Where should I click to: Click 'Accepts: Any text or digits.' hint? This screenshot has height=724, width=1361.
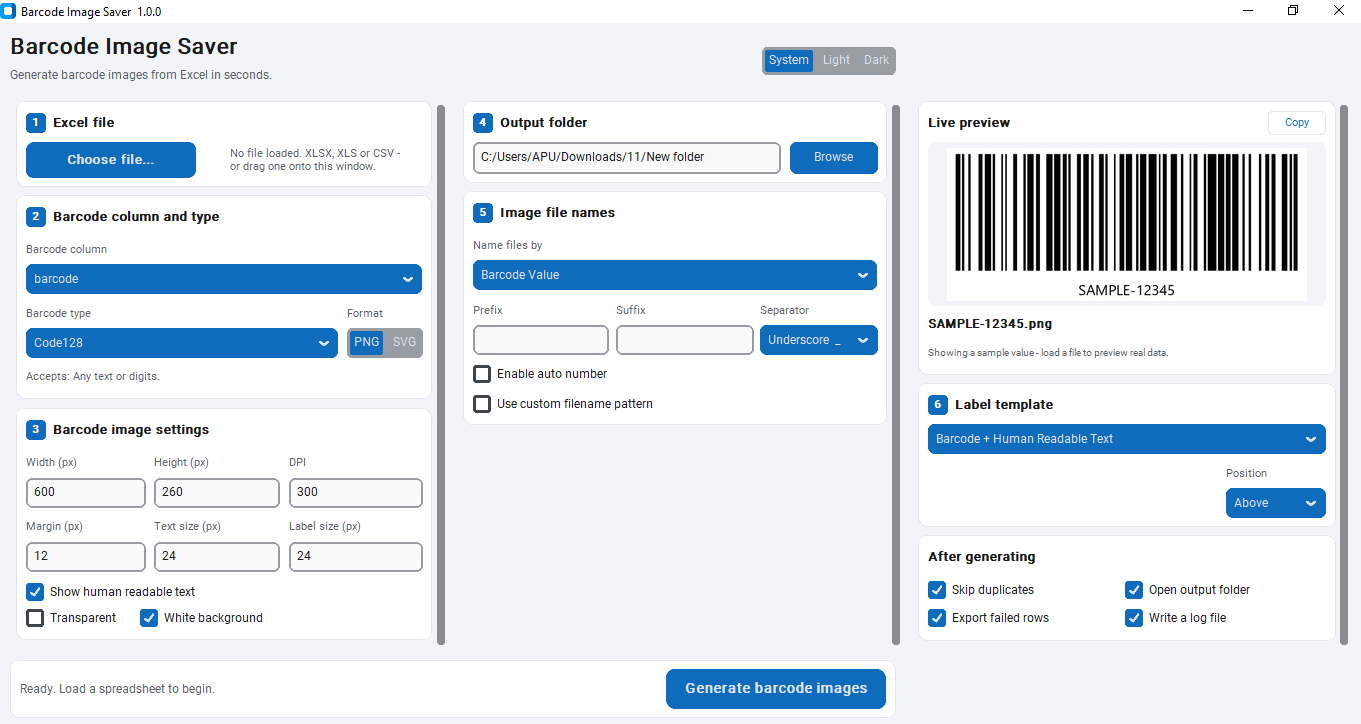pyautogui.click(x=93, y=377)
